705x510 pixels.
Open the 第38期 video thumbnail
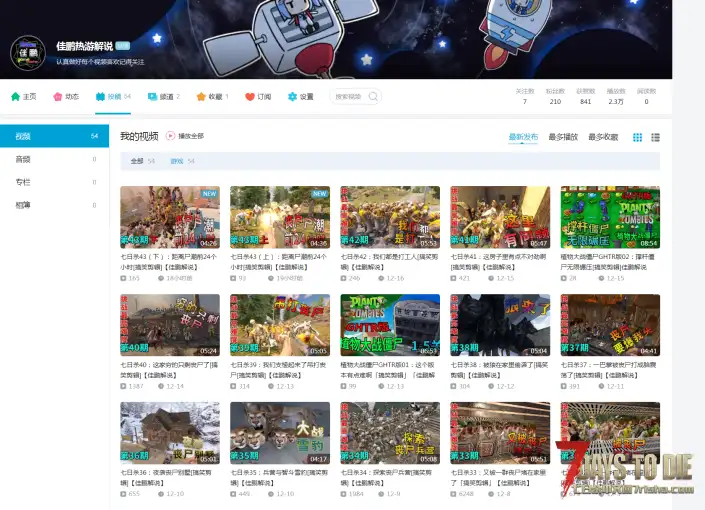click(500, 325)
